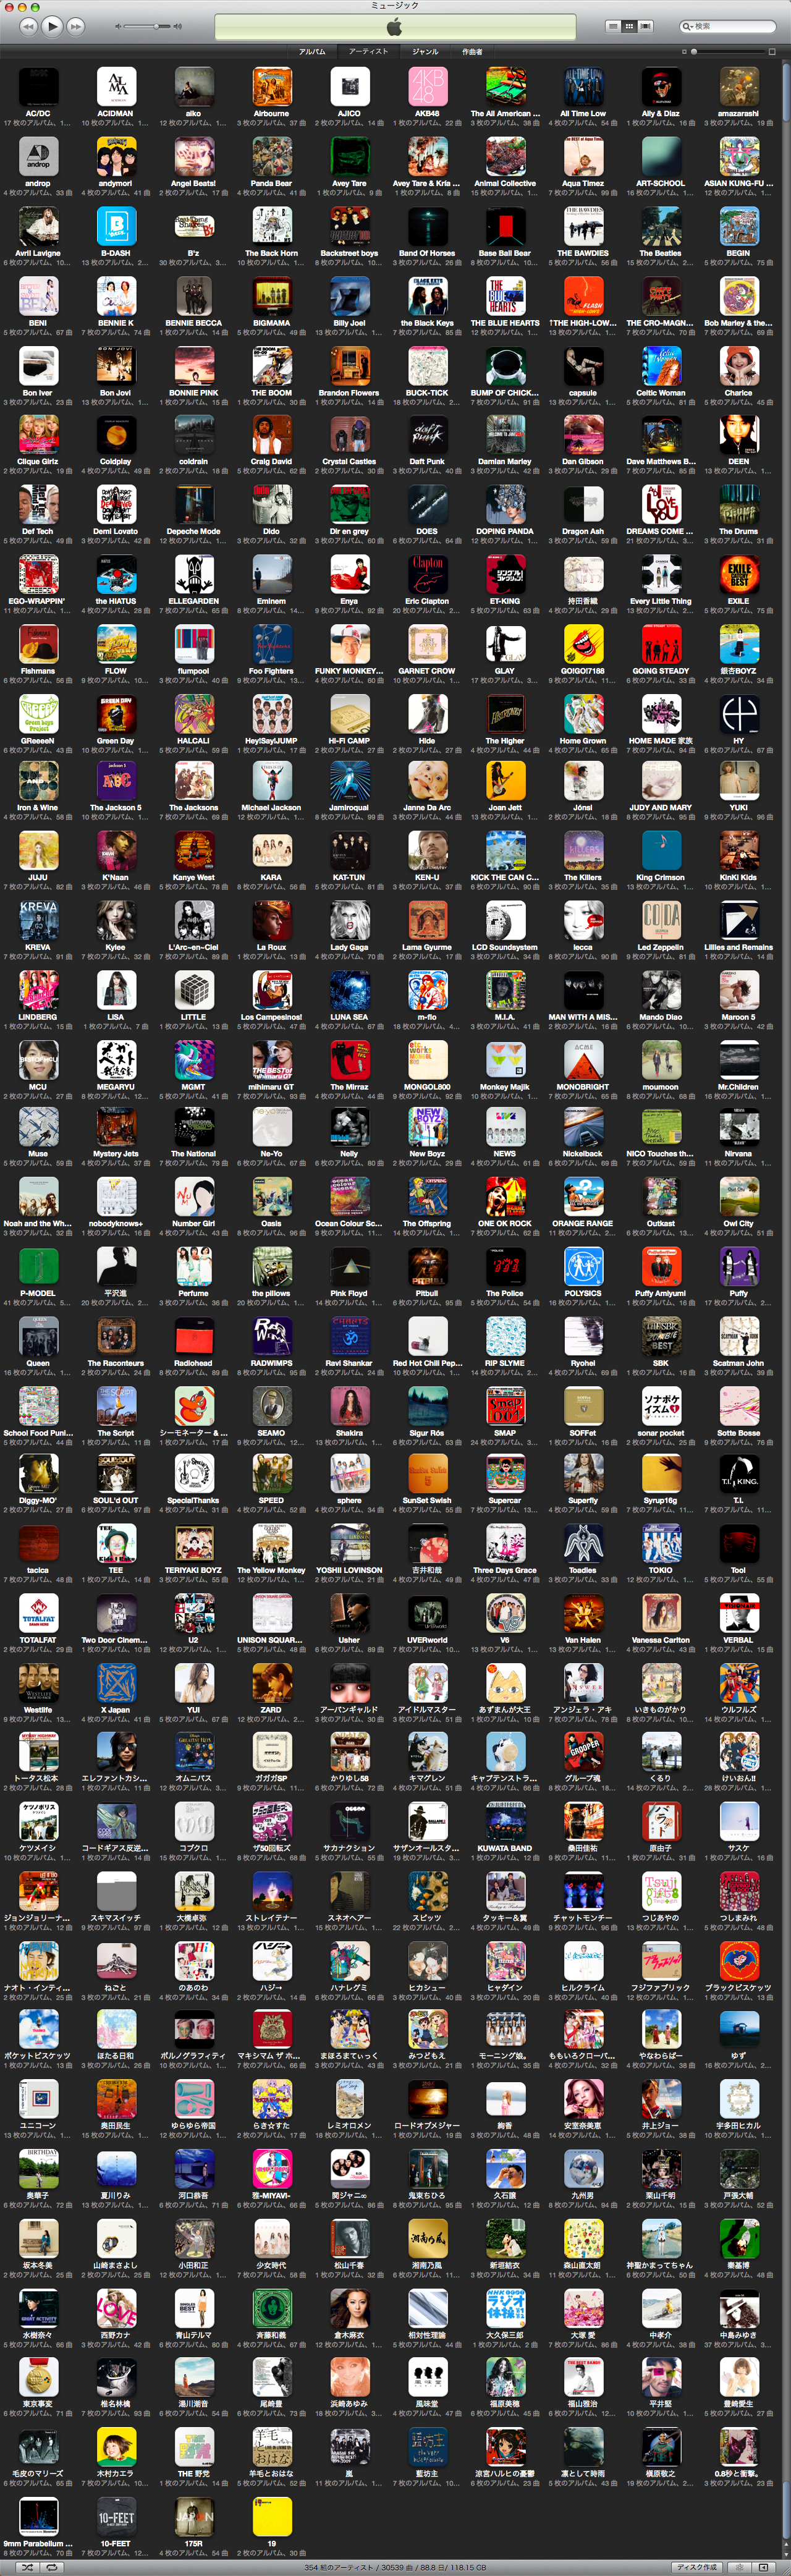Open the AC/DC artist artwork

click(x=38, y=87)
